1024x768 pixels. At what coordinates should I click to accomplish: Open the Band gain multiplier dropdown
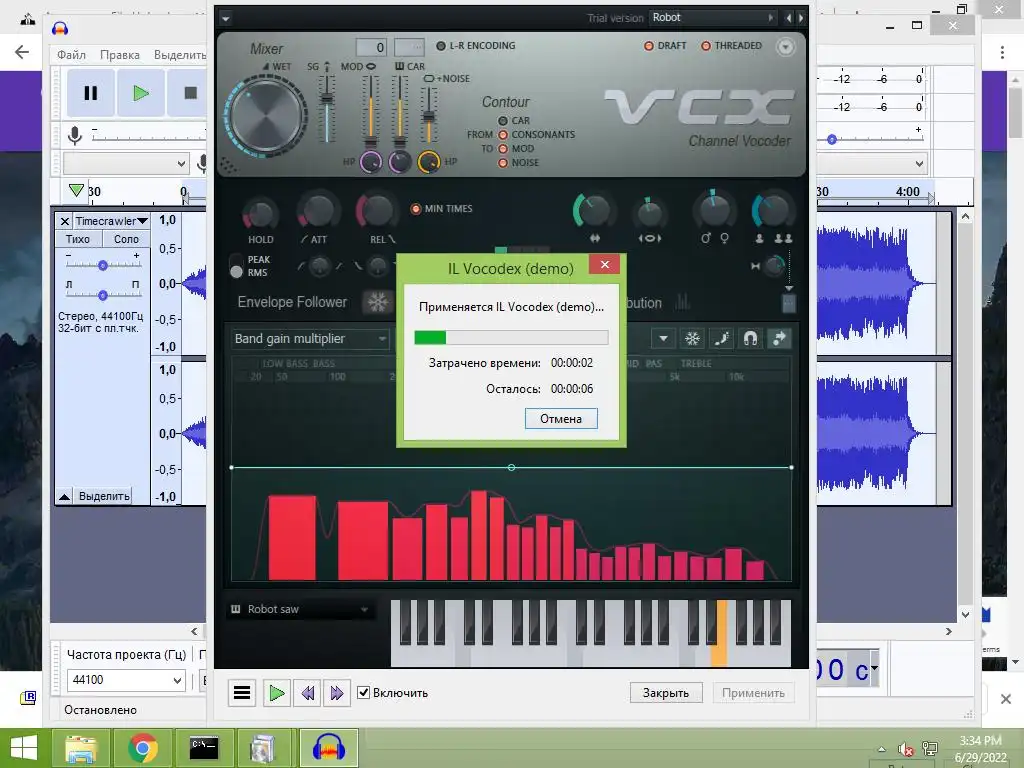pyautogui.click(x=310, y=338)
